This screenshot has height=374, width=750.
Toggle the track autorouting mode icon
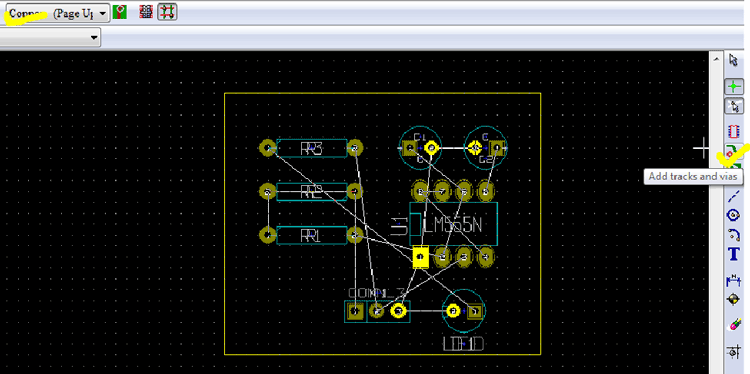pos(167,12)
